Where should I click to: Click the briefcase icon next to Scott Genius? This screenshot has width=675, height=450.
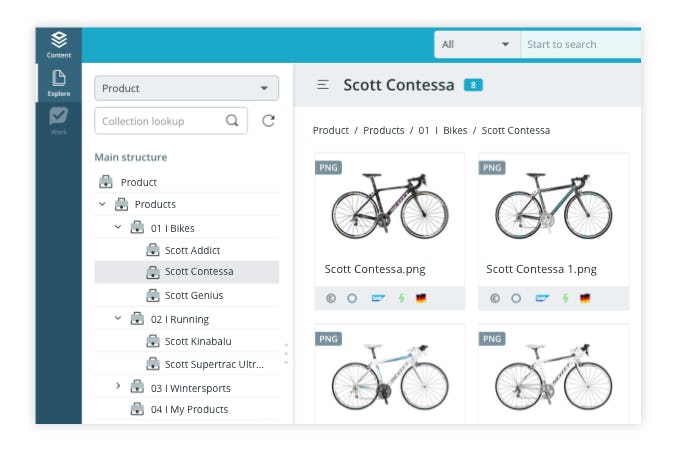tap(153, 295)
